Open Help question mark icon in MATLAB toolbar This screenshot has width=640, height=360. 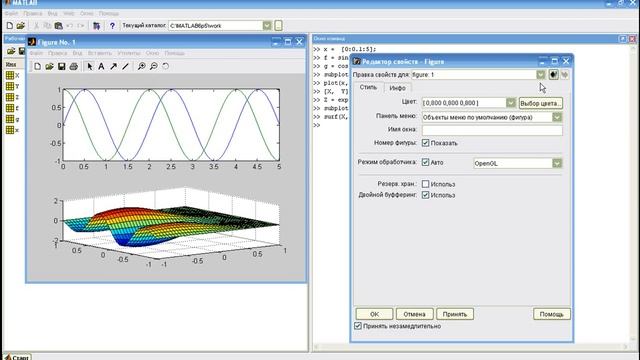tap(112, 26)
